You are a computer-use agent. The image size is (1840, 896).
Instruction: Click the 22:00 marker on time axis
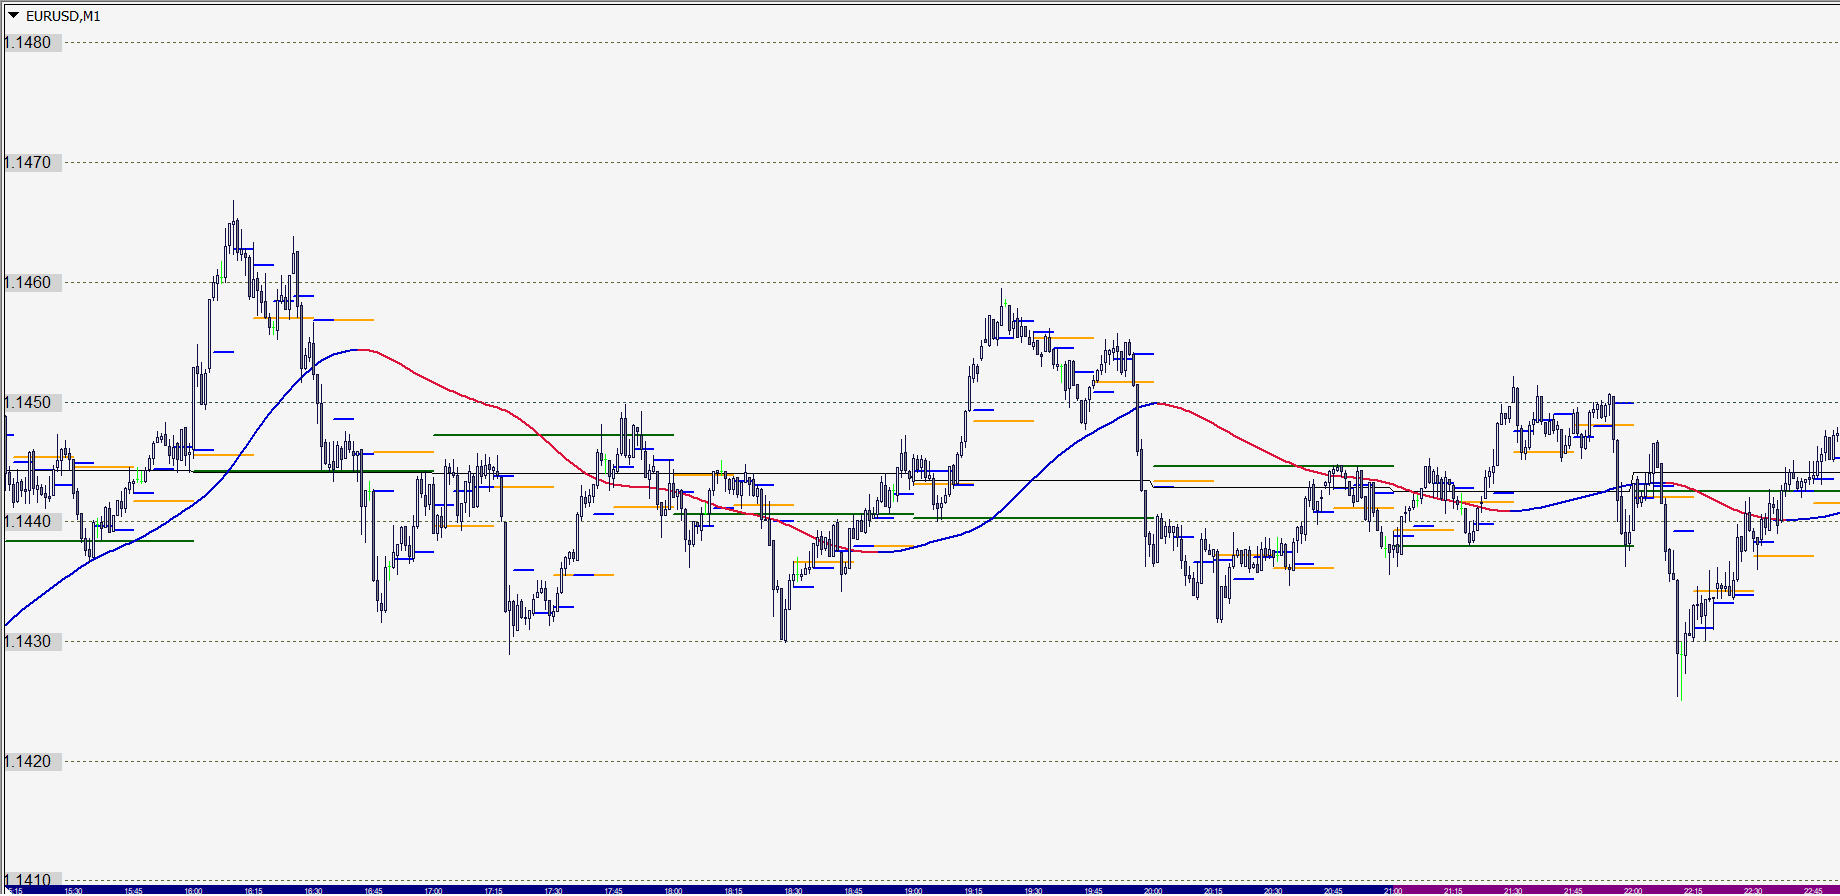click(1633, 890)
